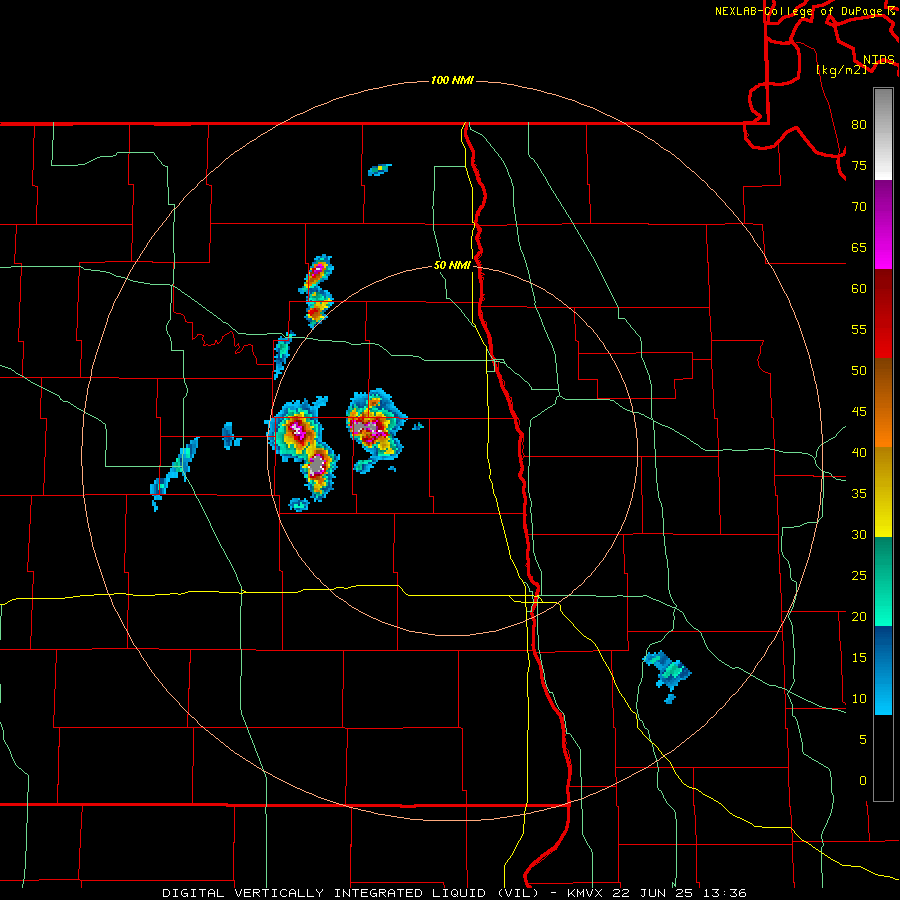
Task: Click the light blue segment of VIL color bar
Action: pos(883,670)
